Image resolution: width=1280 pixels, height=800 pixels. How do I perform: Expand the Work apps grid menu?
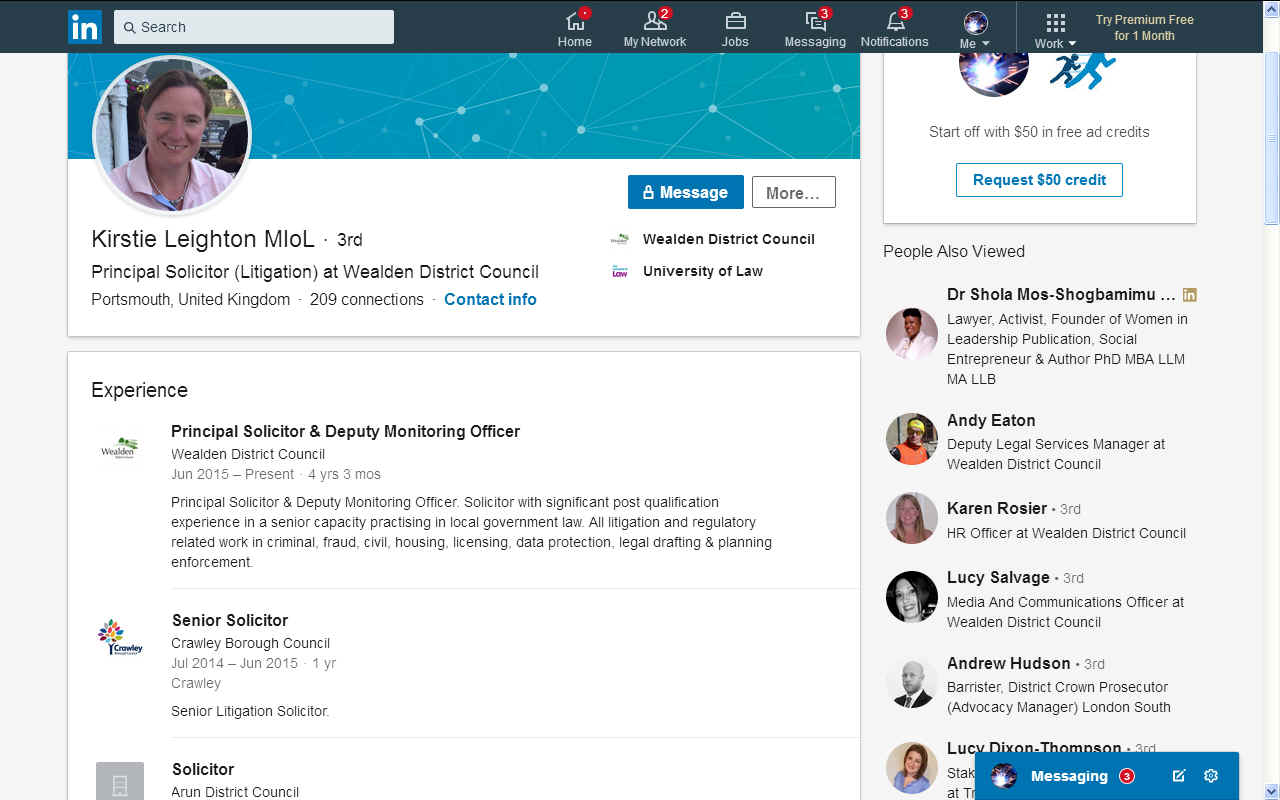(1055, 29)
